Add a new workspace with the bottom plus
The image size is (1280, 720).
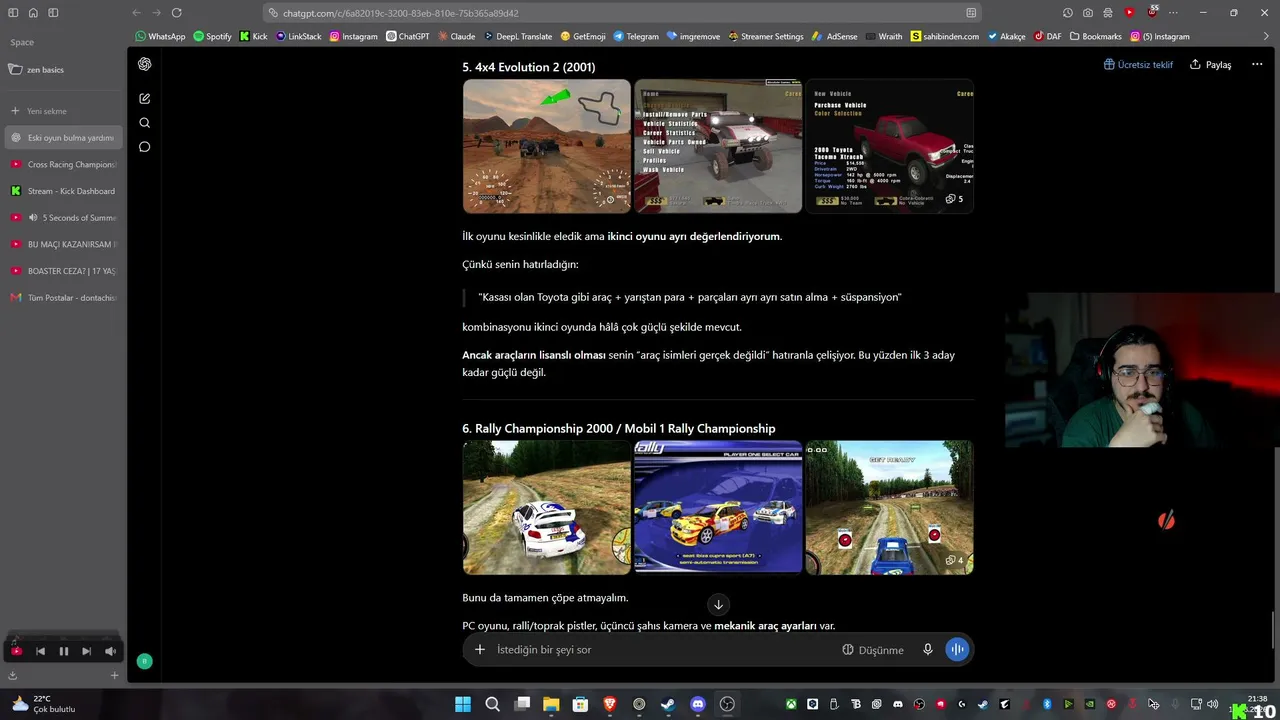[x=114, y=676]
